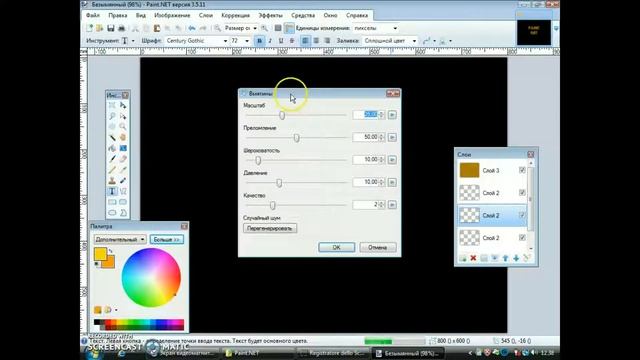Screen dimensions: 640x360
Task: Click the Больше >> button in Палитра
Action: [x=167, y=239]
